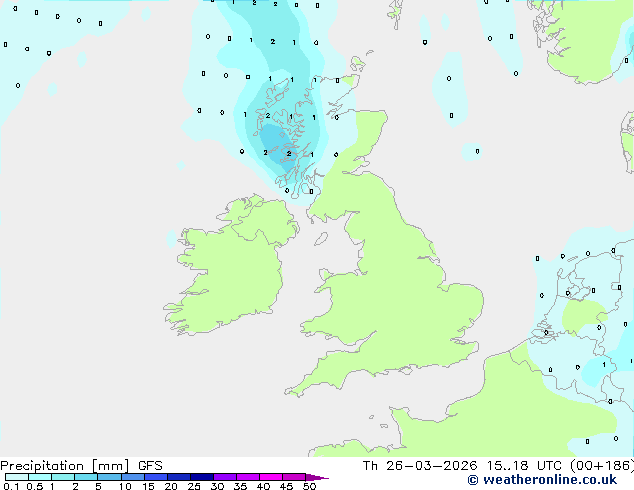Click the forecast date 'Th 26-03-2026' text
The width and height of the screenshot is (634, 490).
pos(420,466)
